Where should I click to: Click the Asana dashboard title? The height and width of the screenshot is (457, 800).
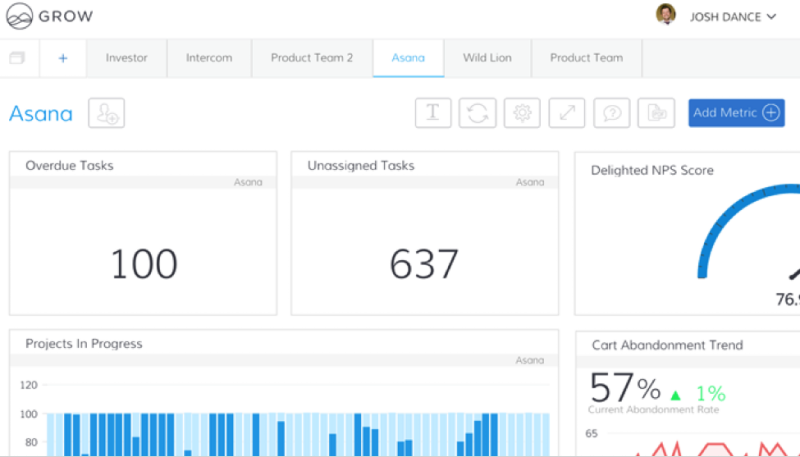(41, 113)
